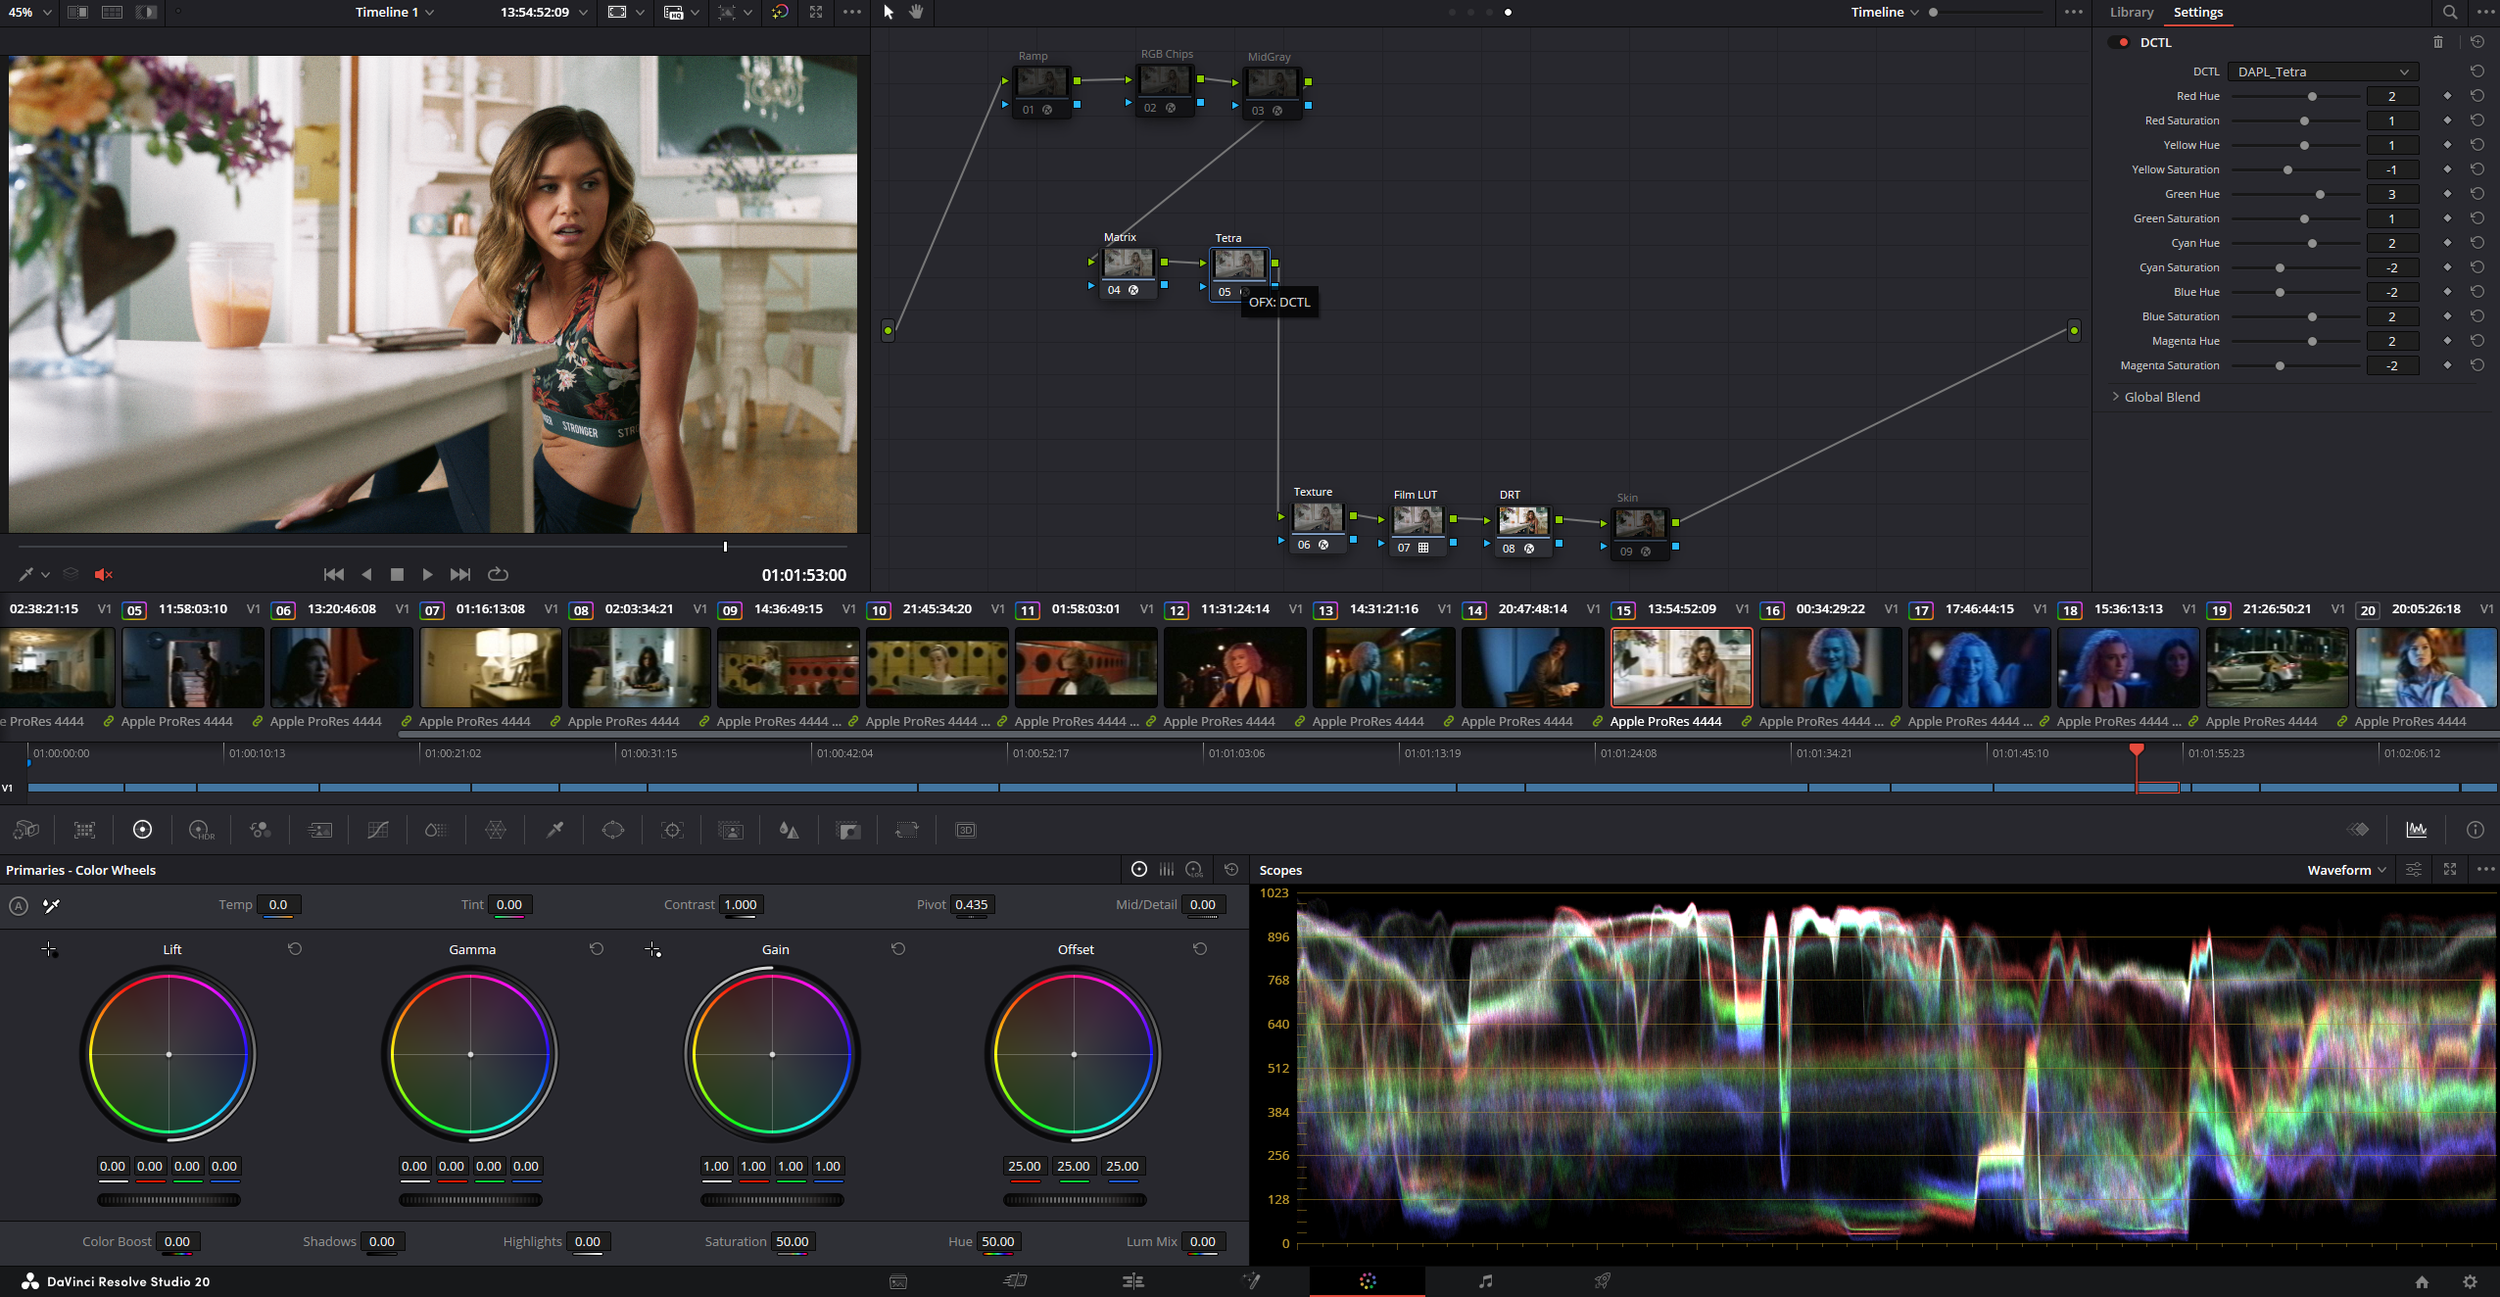This screenshot has width=2500, height=1297.
Task: Adjust the Green Hue slider handle
Action: tap(2320, 194)
